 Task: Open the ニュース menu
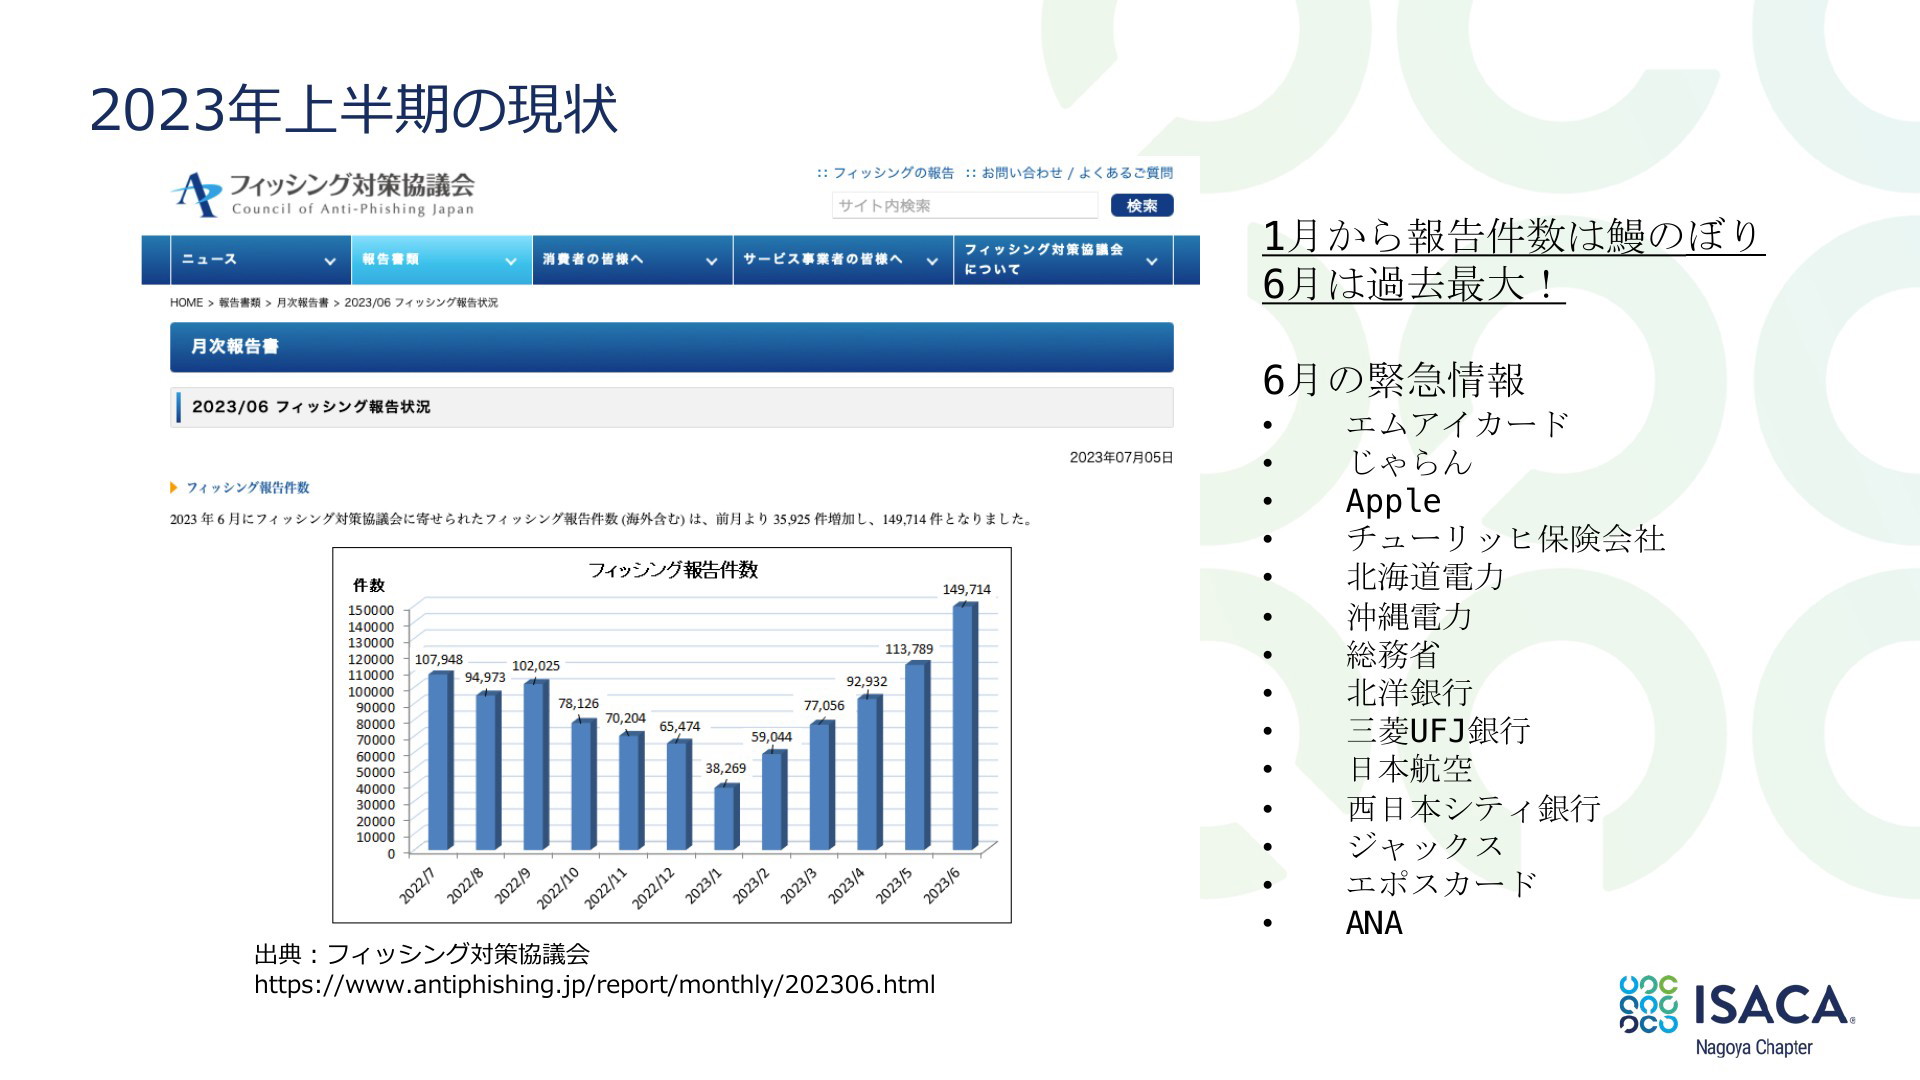point(260,260)
